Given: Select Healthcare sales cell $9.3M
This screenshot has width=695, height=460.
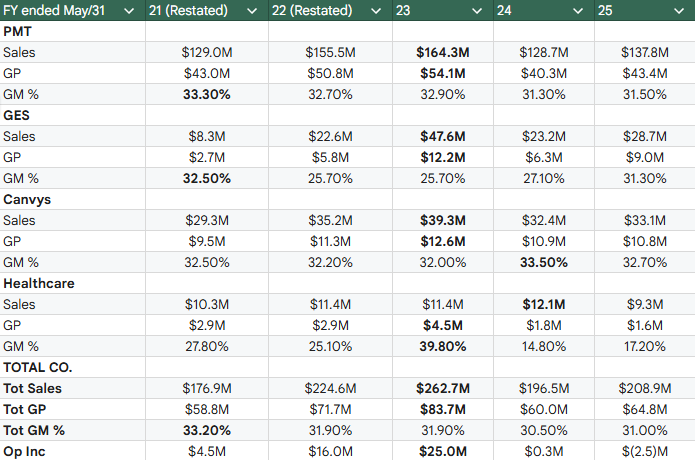Looking at the screenshot, I should tap(645, 304).
